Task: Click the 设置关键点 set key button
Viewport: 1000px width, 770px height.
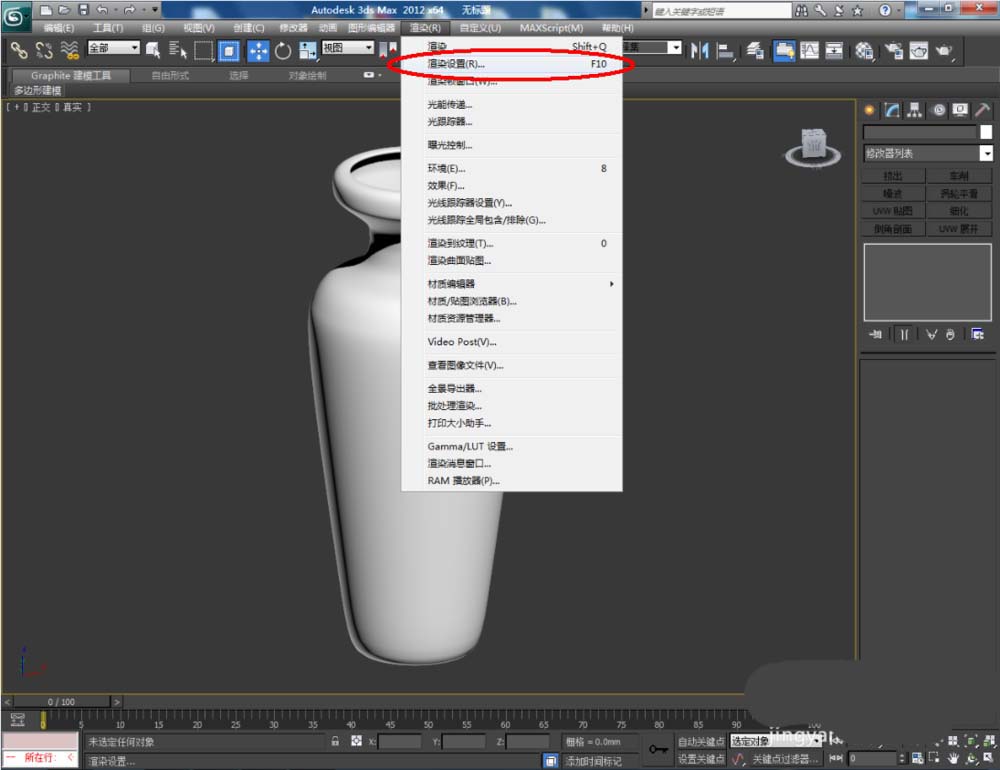Action: coord(700,759)
